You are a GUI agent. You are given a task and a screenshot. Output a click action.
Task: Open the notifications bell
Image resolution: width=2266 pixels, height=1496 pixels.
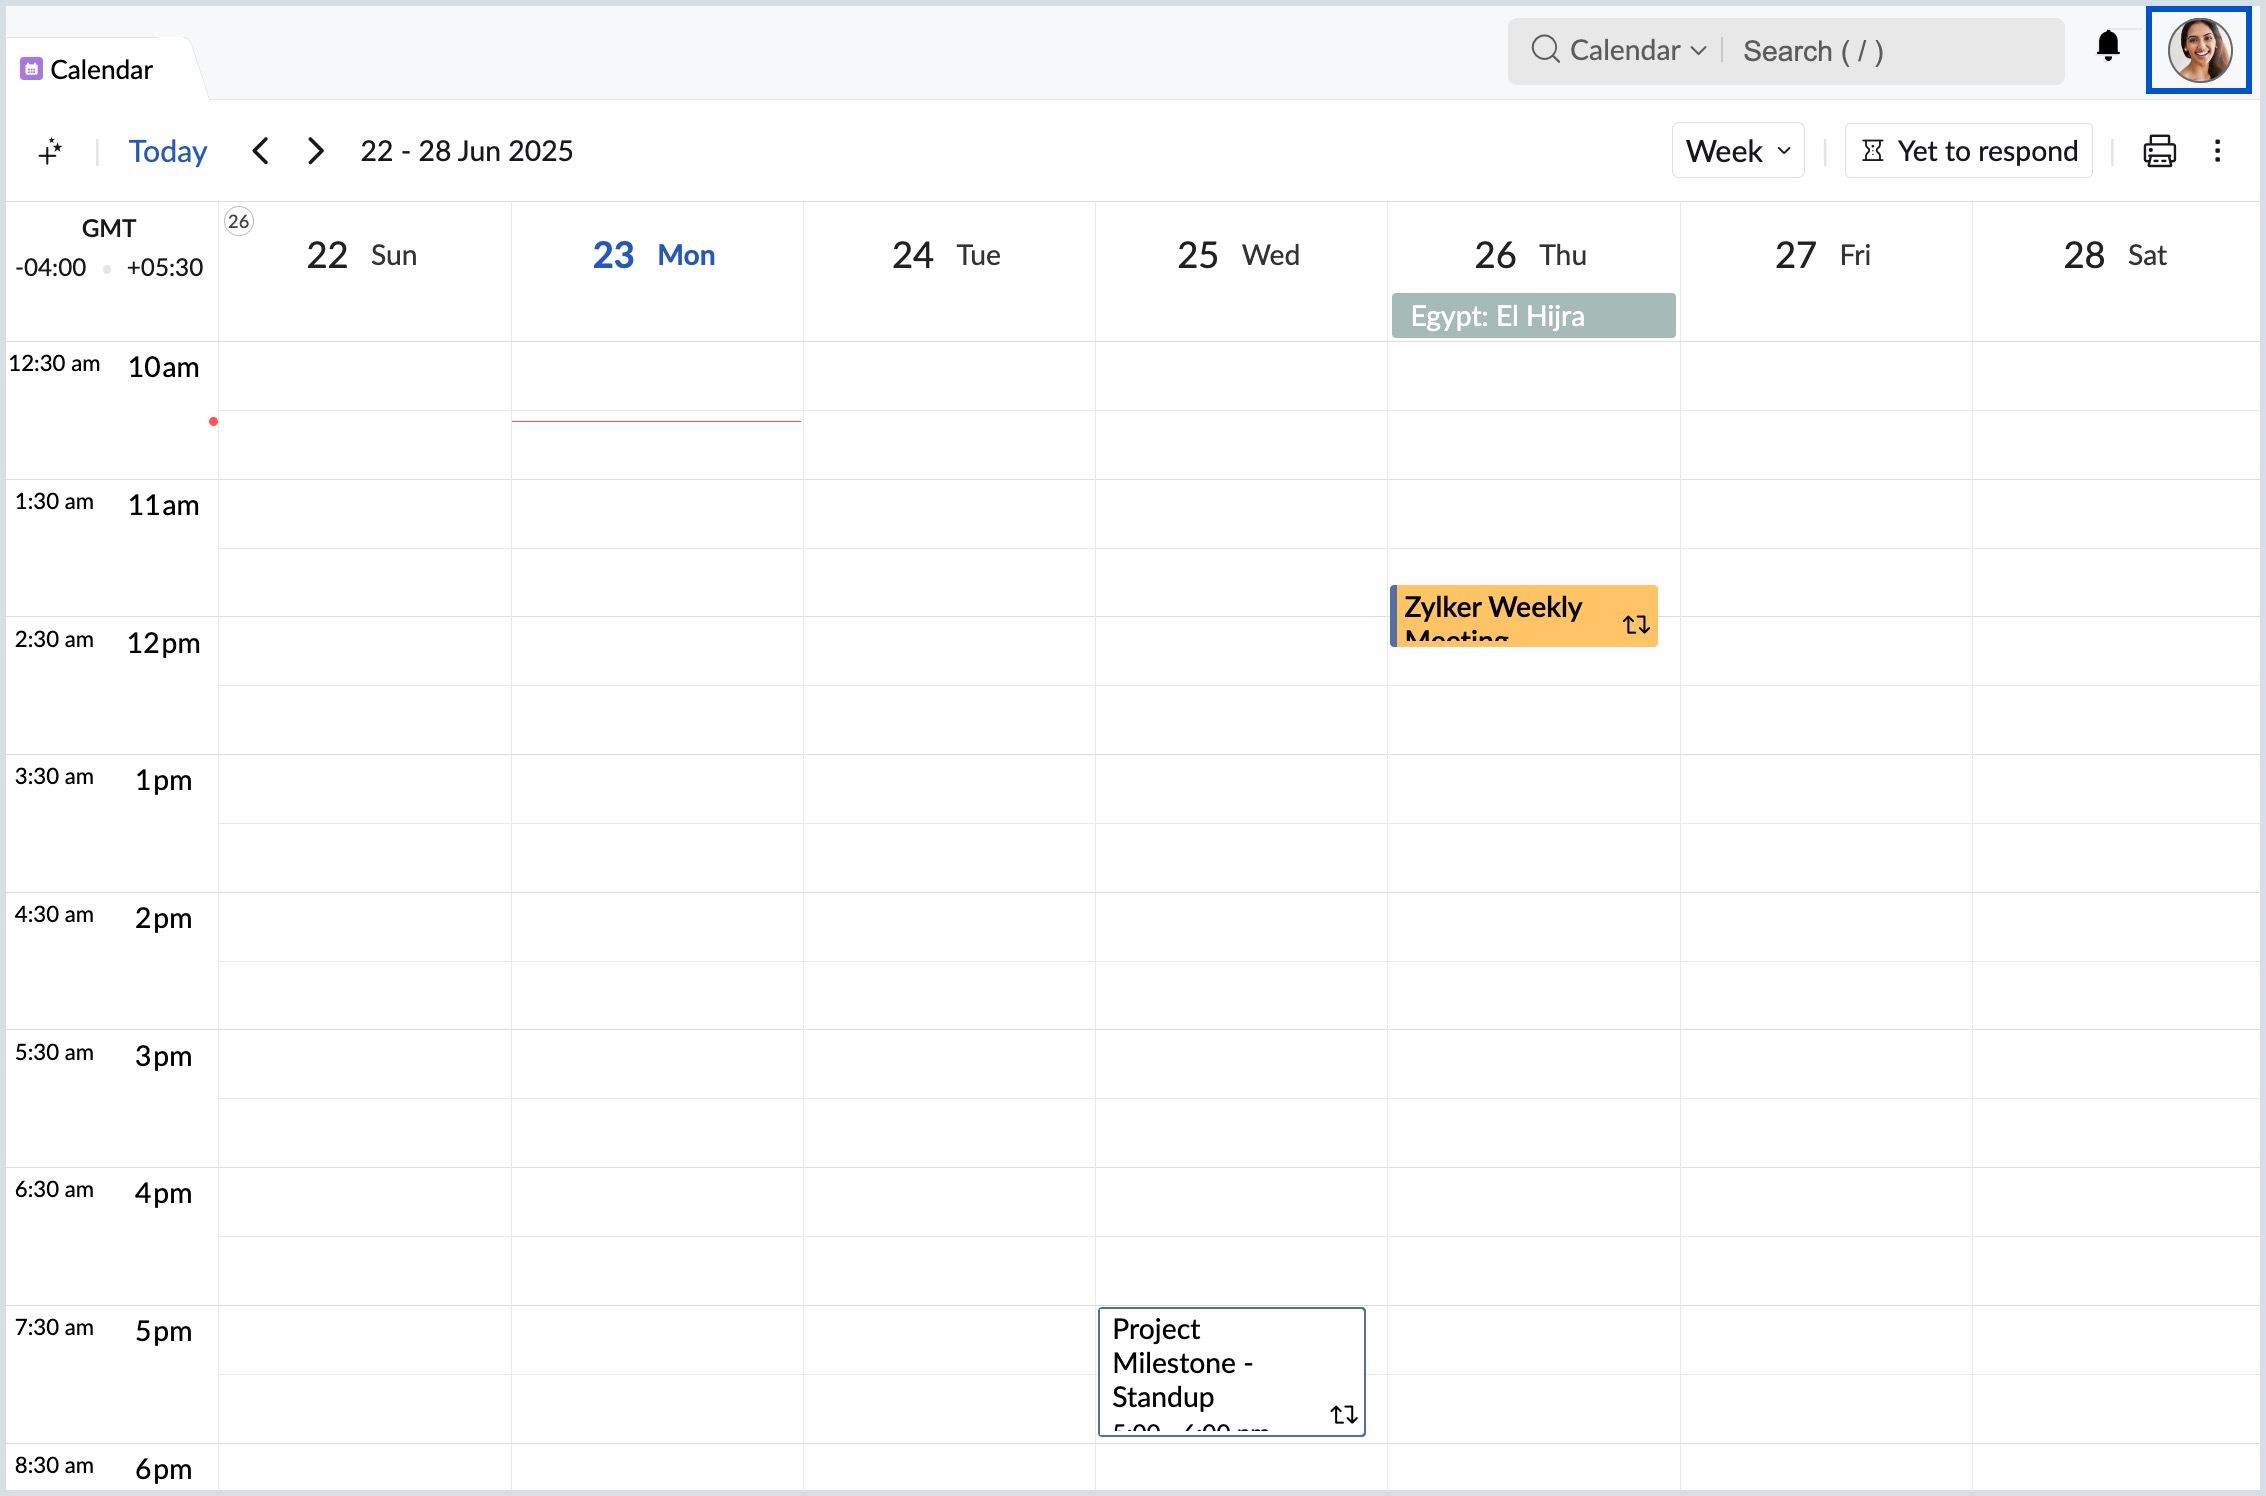click(x=2108, y=47)
